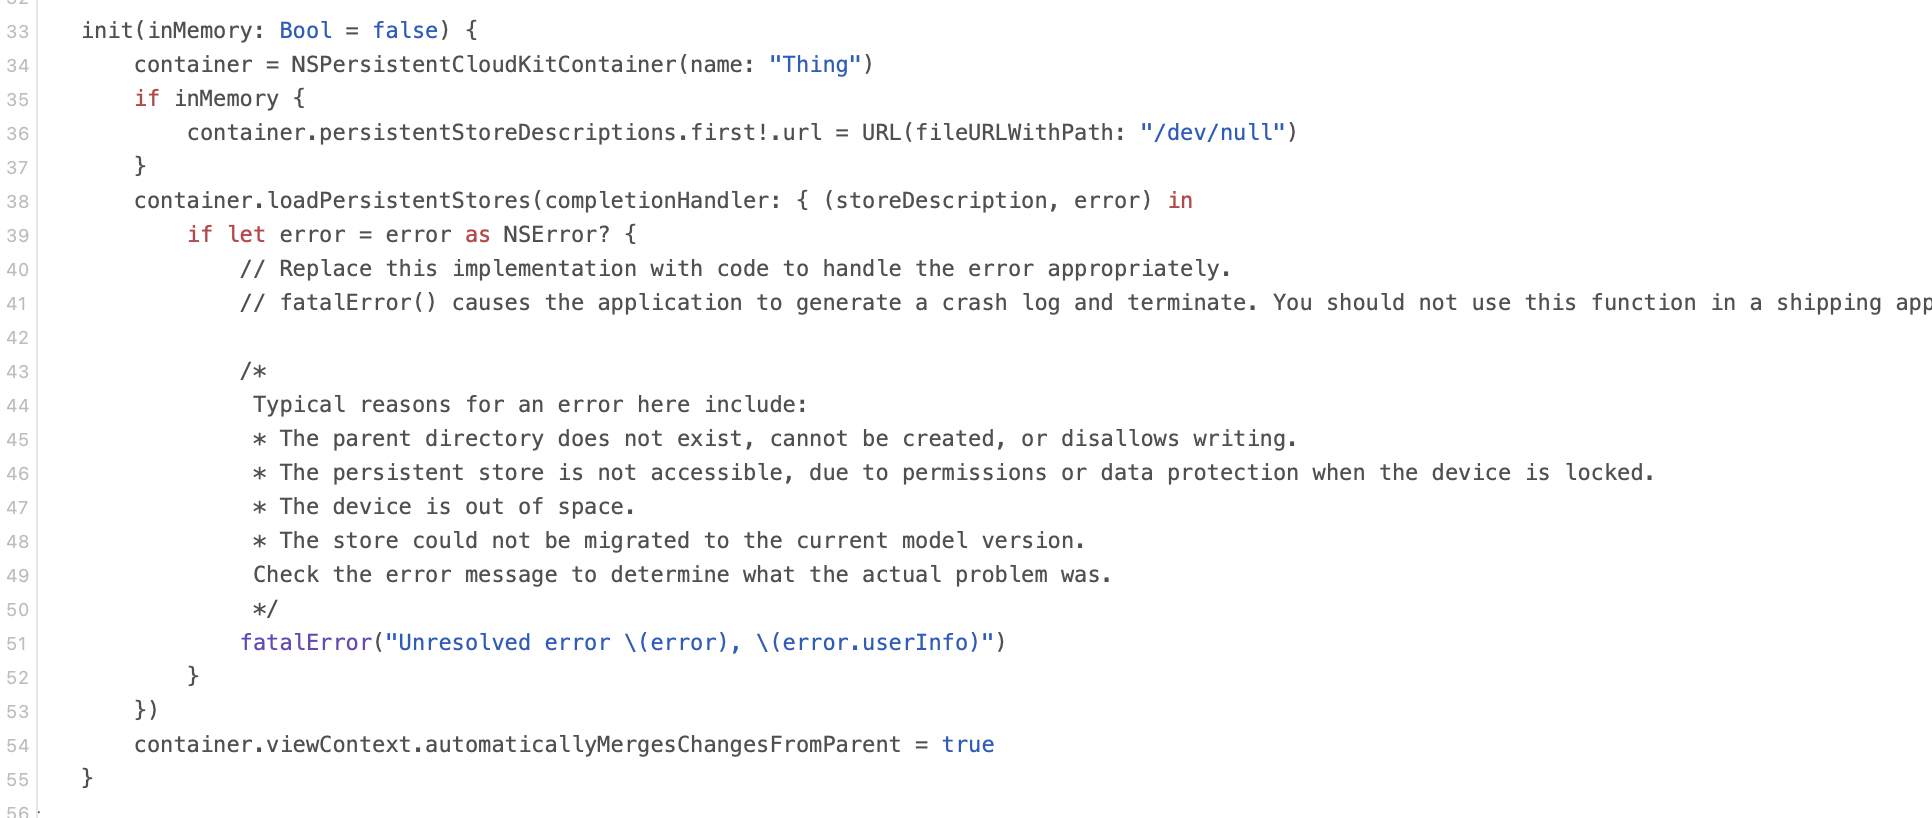Image resolution: width=1932 pixels, height=818 pixels.
Task: Click the NSPersistentCloudKitContainer identifier
Action: (x=484, y=65)
